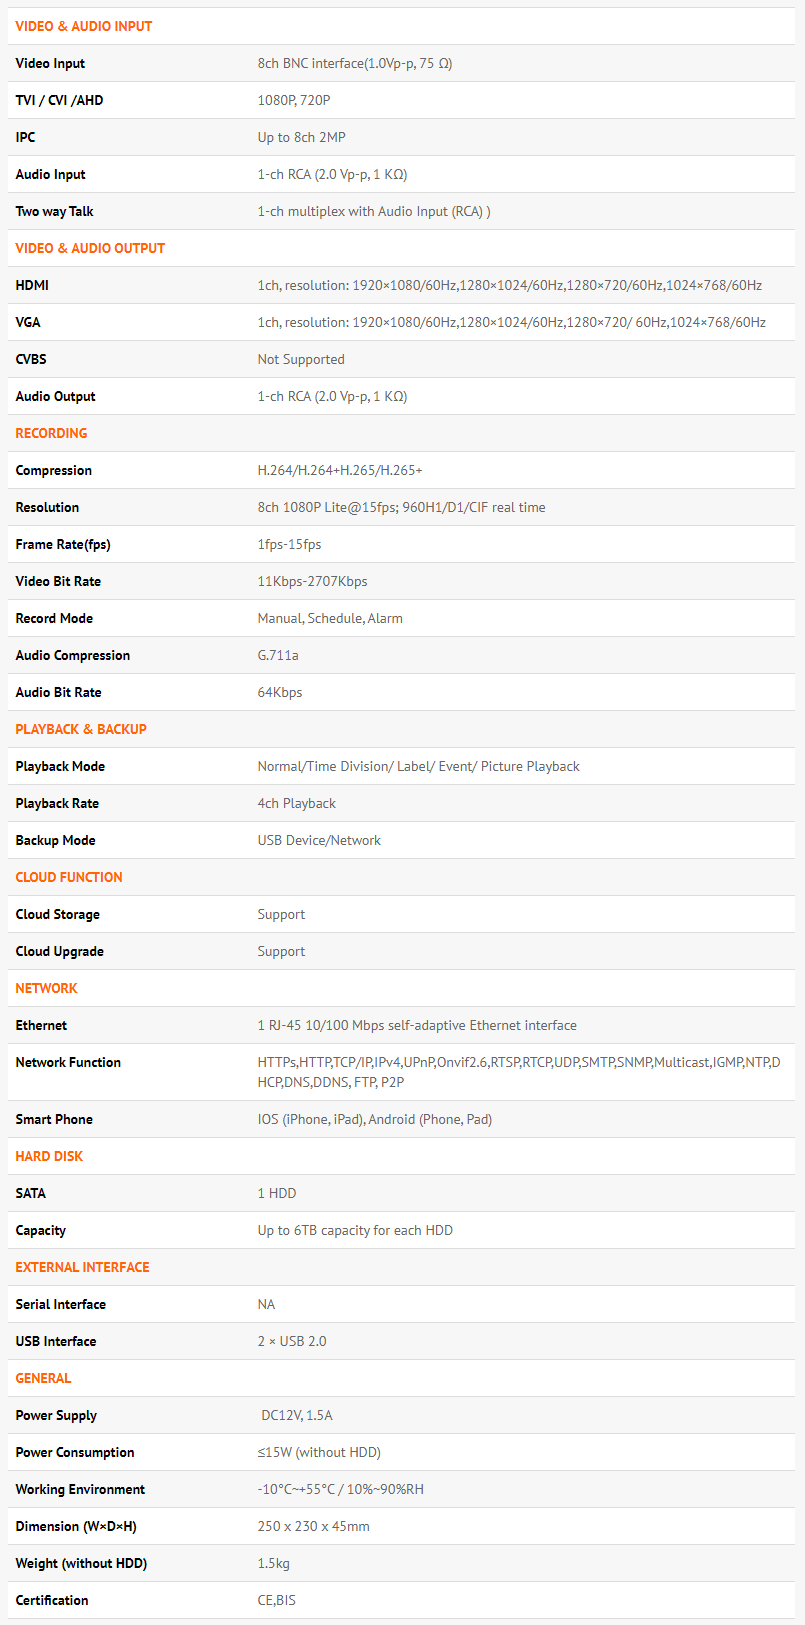This screenshot has width=805, height=1625.
Task: Select the Certification value CE,BIS
Action: coord(276,1600)
